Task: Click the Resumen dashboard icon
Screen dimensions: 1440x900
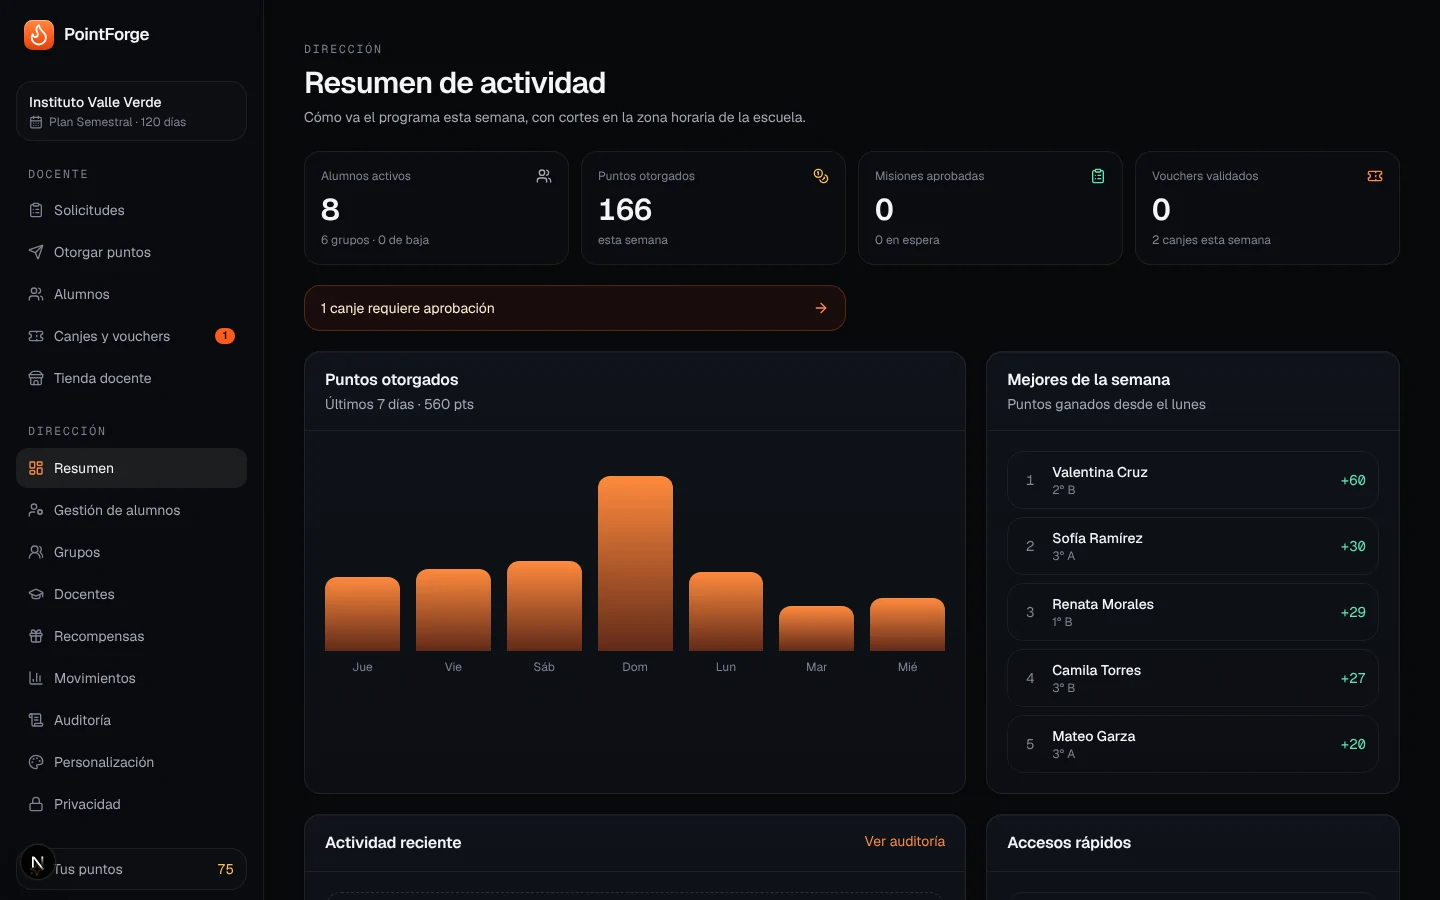Action: pos(36,468)
